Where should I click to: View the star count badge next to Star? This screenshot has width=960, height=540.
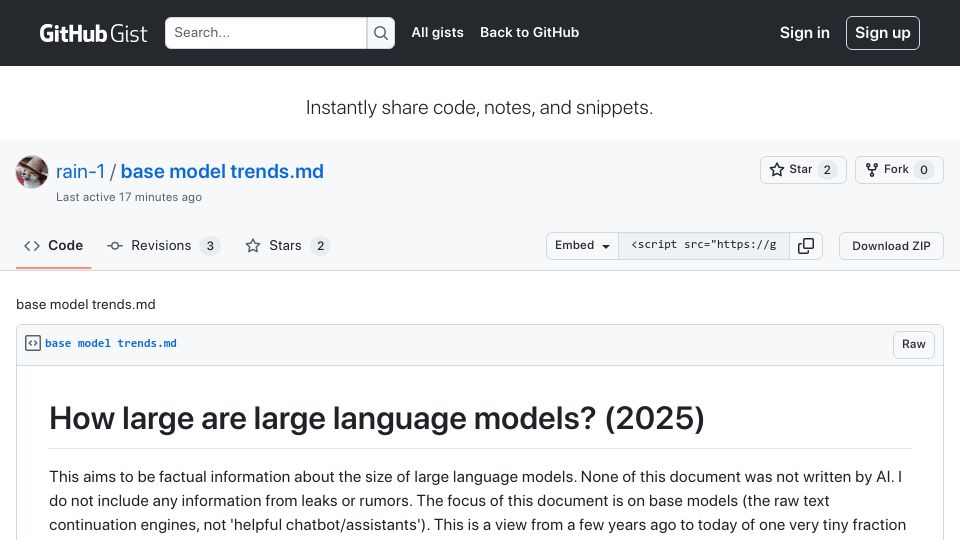point(827,170)
